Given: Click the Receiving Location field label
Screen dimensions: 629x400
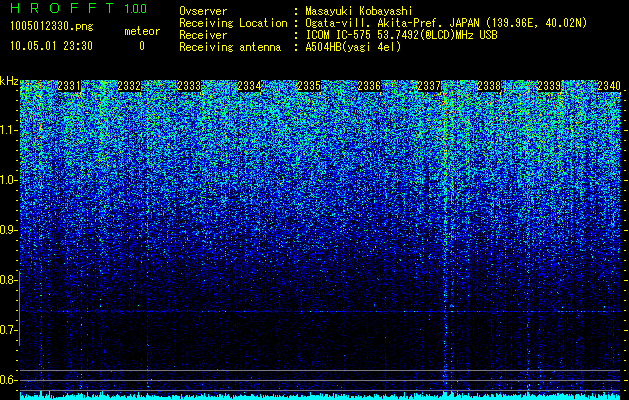Looking at the screenshot, I should click(233, 23).
